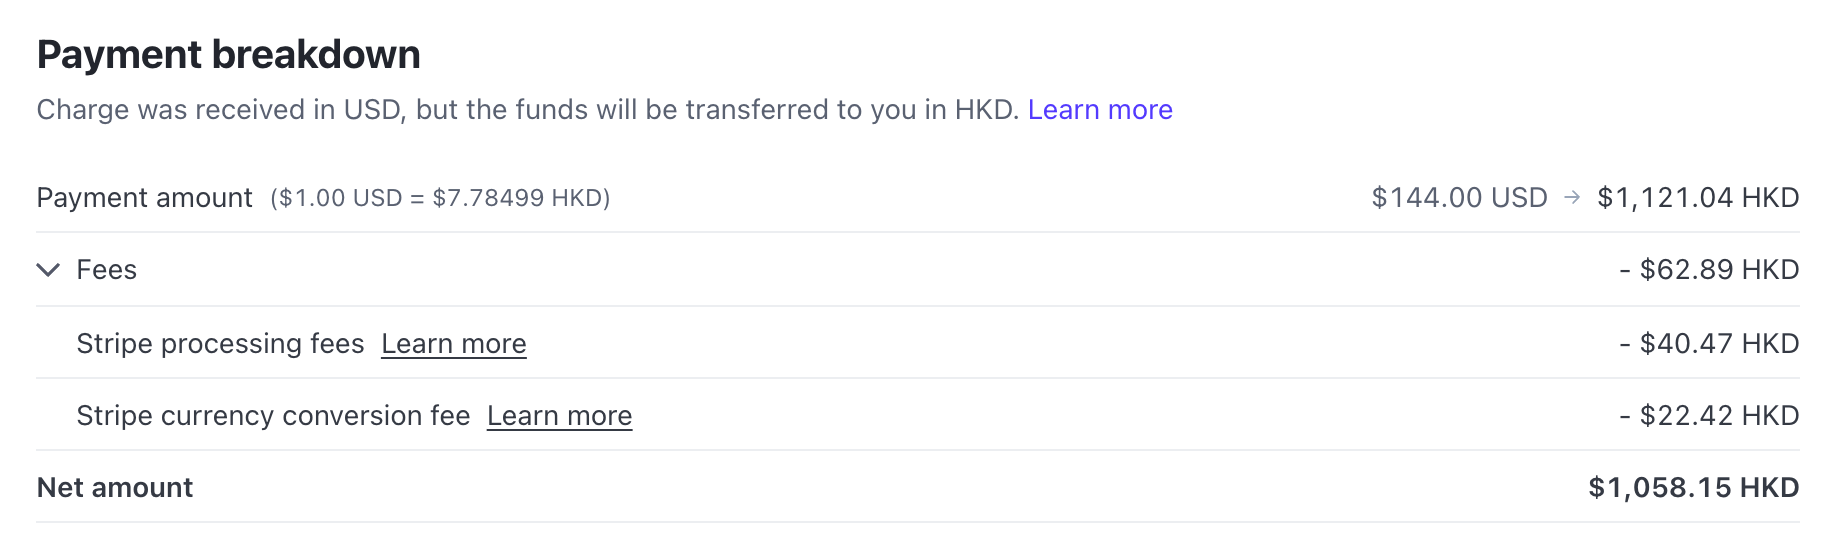Click the Payment amount label

[x=145, y=198]
